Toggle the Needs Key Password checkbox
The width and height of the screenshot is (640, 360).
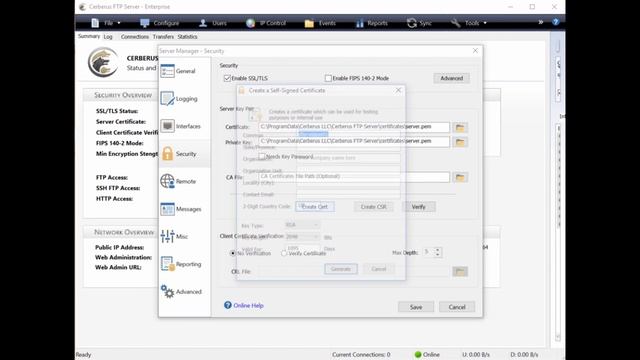262,156
